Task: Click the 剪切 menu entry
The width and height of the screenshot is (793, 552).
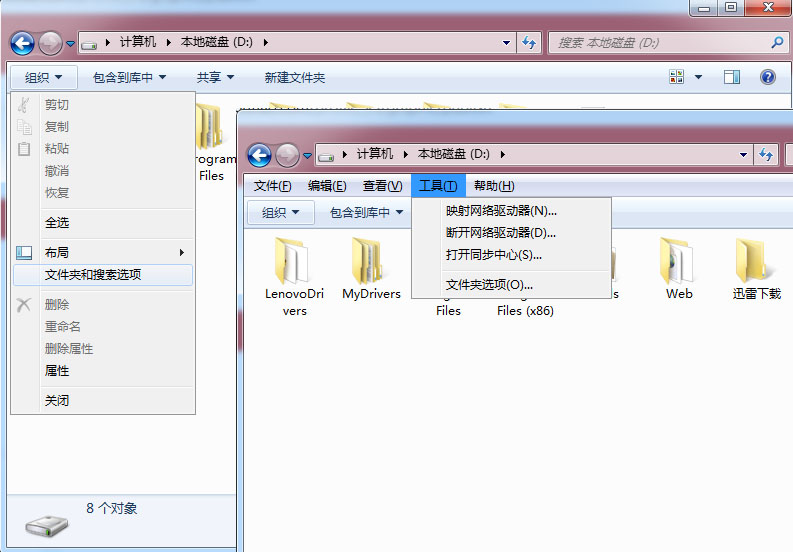Action: tap(103, 105)
